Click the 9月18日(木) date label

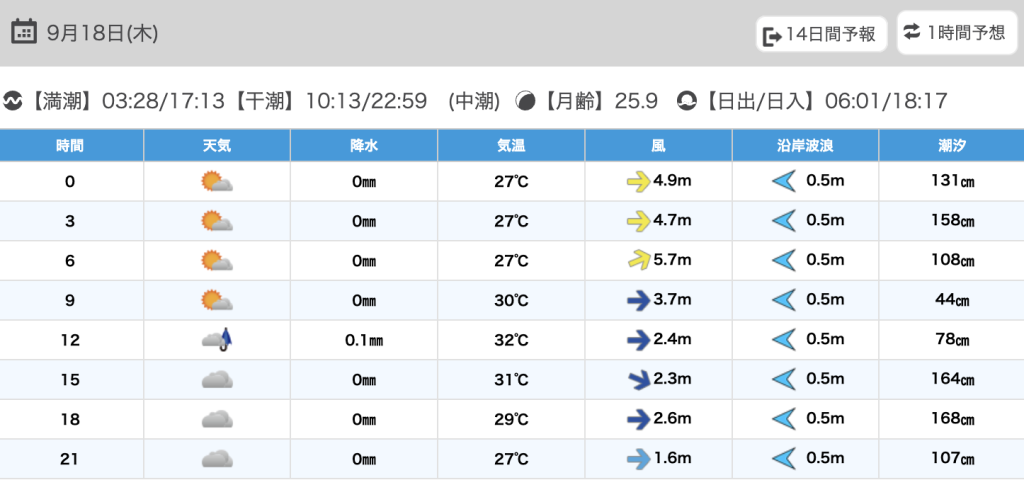[x=102, y=33]
